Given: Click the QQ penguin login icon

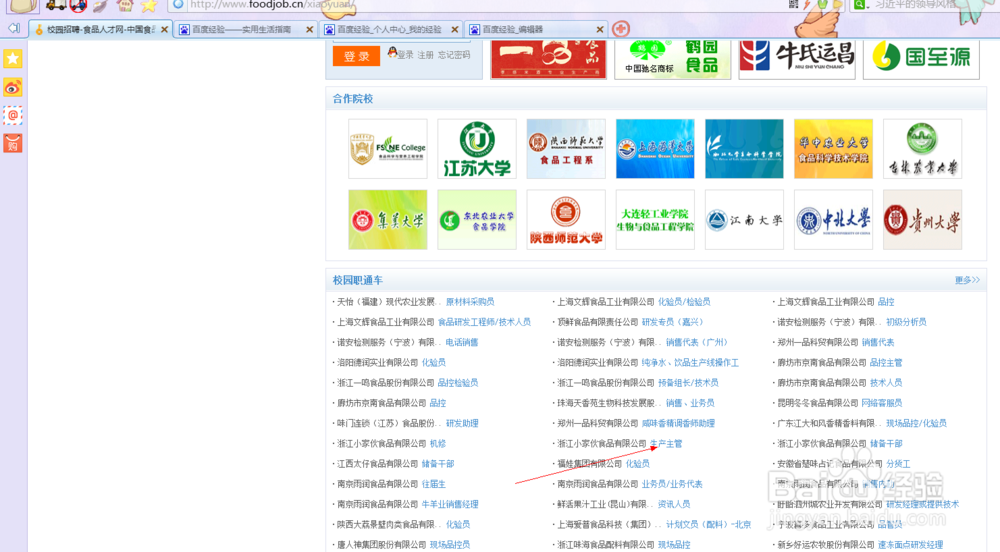Looking at the screenshot, I should [x=392, y=52].
